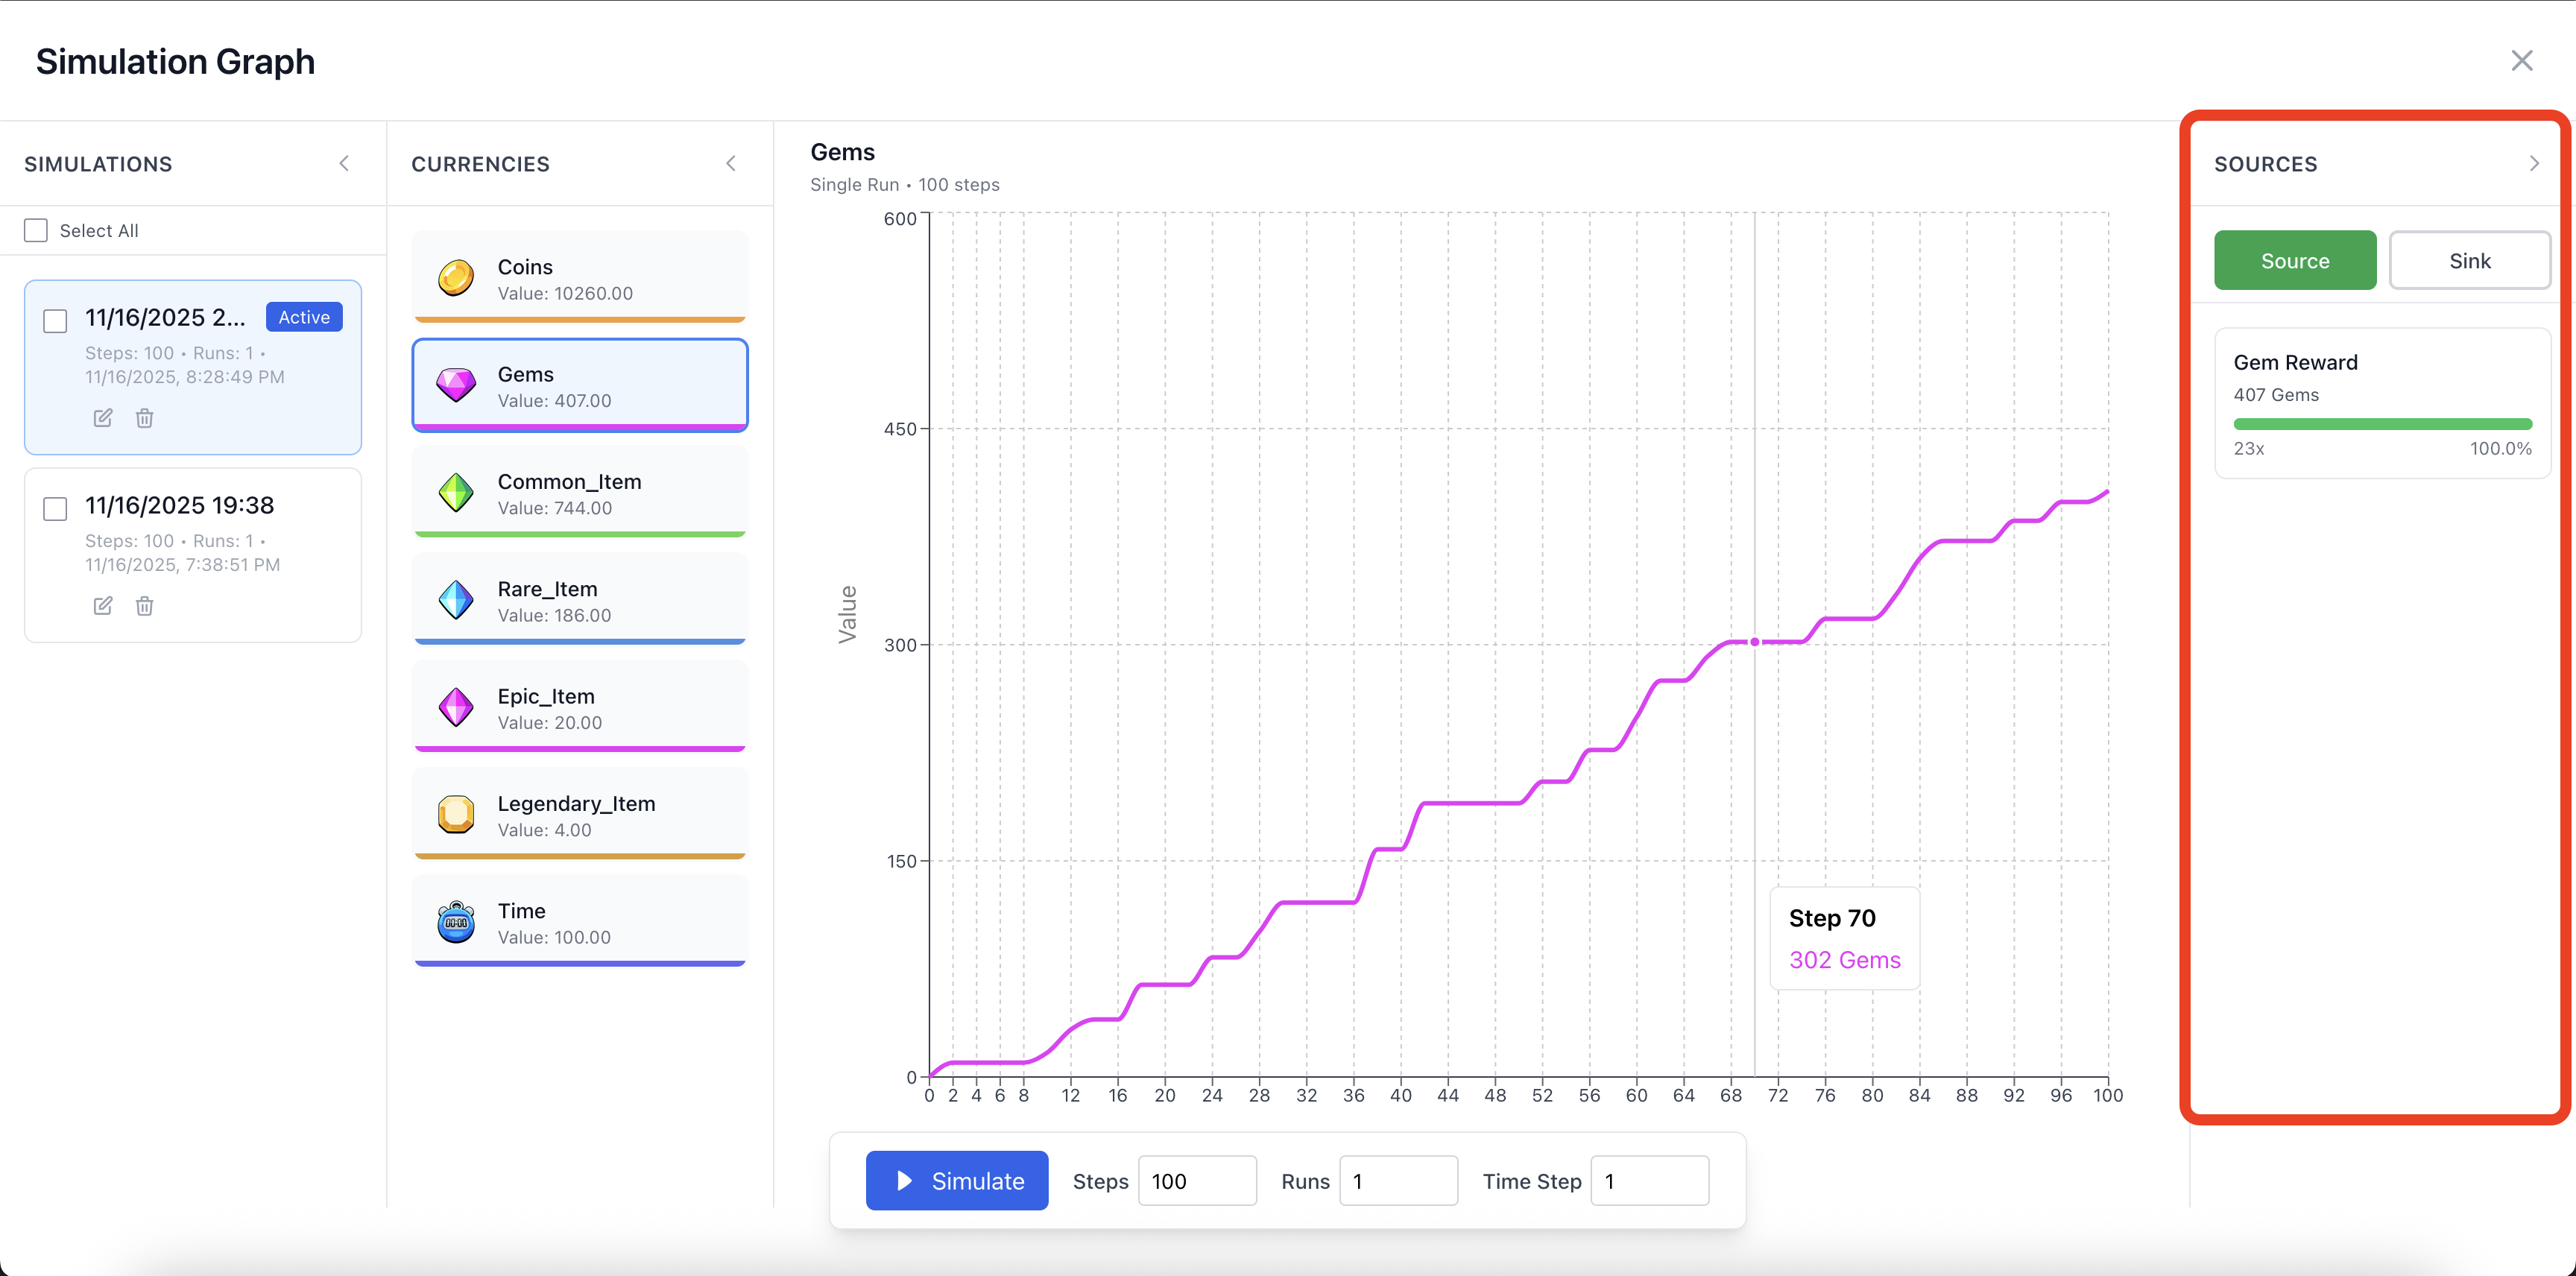Click the Coins currency icon
Viewport: 2576px width, 1276px height.
pyautogui.click(x=456, y=278)
